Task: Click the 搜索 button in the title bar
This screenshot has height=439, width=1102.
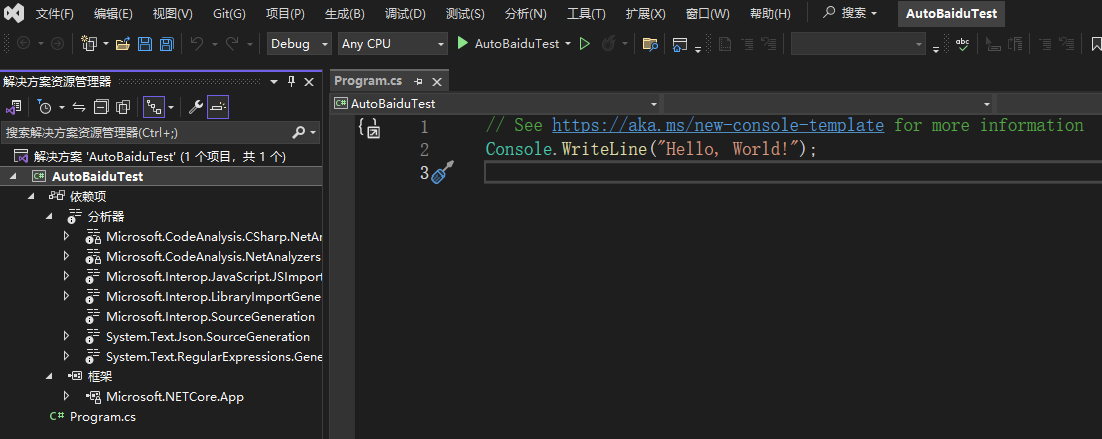Action: coord(850,13)
